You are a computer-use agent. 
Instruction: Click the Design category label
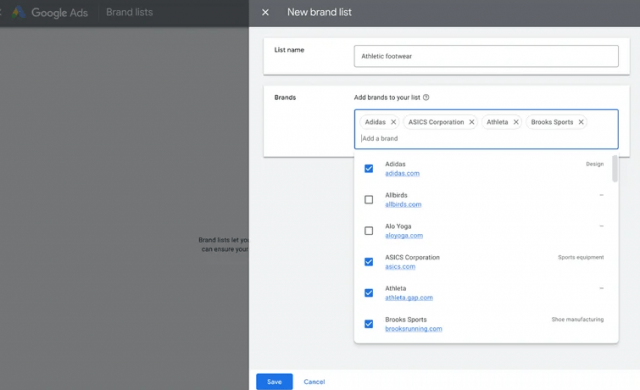(x=595, y=164)
